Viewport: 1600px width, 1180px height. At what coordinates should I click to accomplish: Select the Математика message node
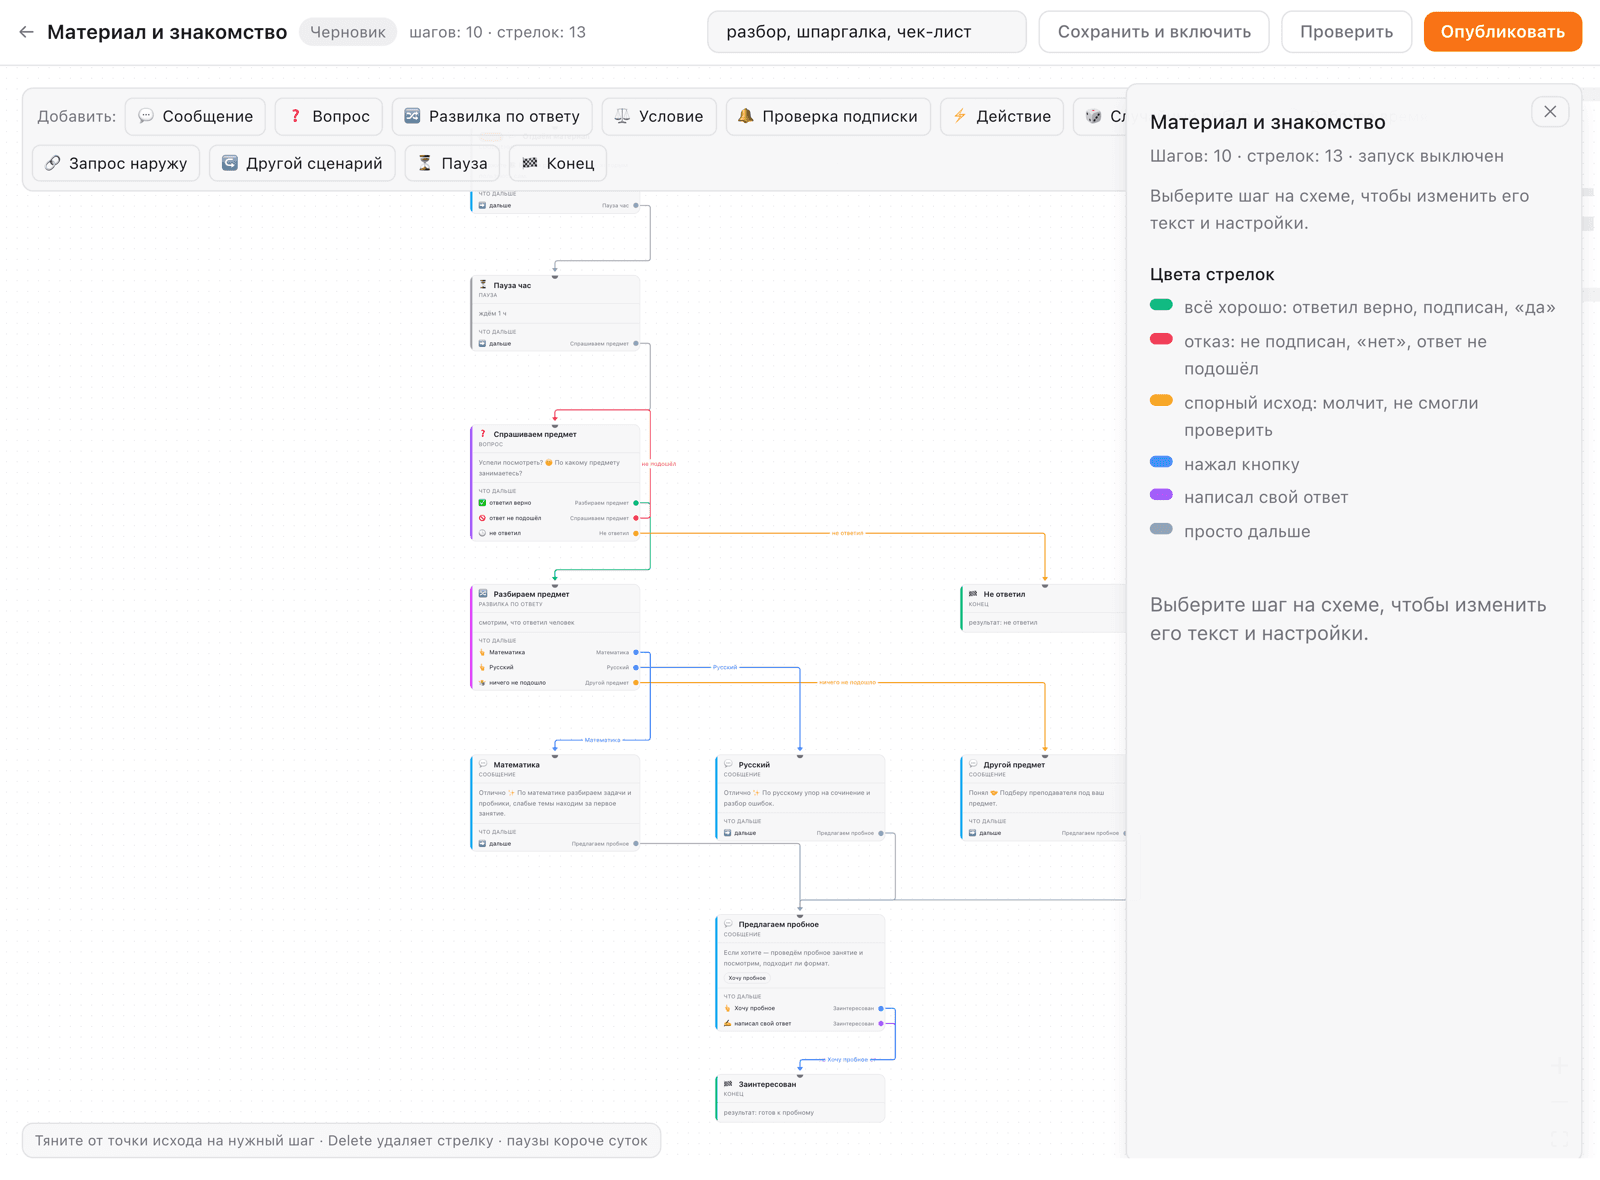[555, 802]
